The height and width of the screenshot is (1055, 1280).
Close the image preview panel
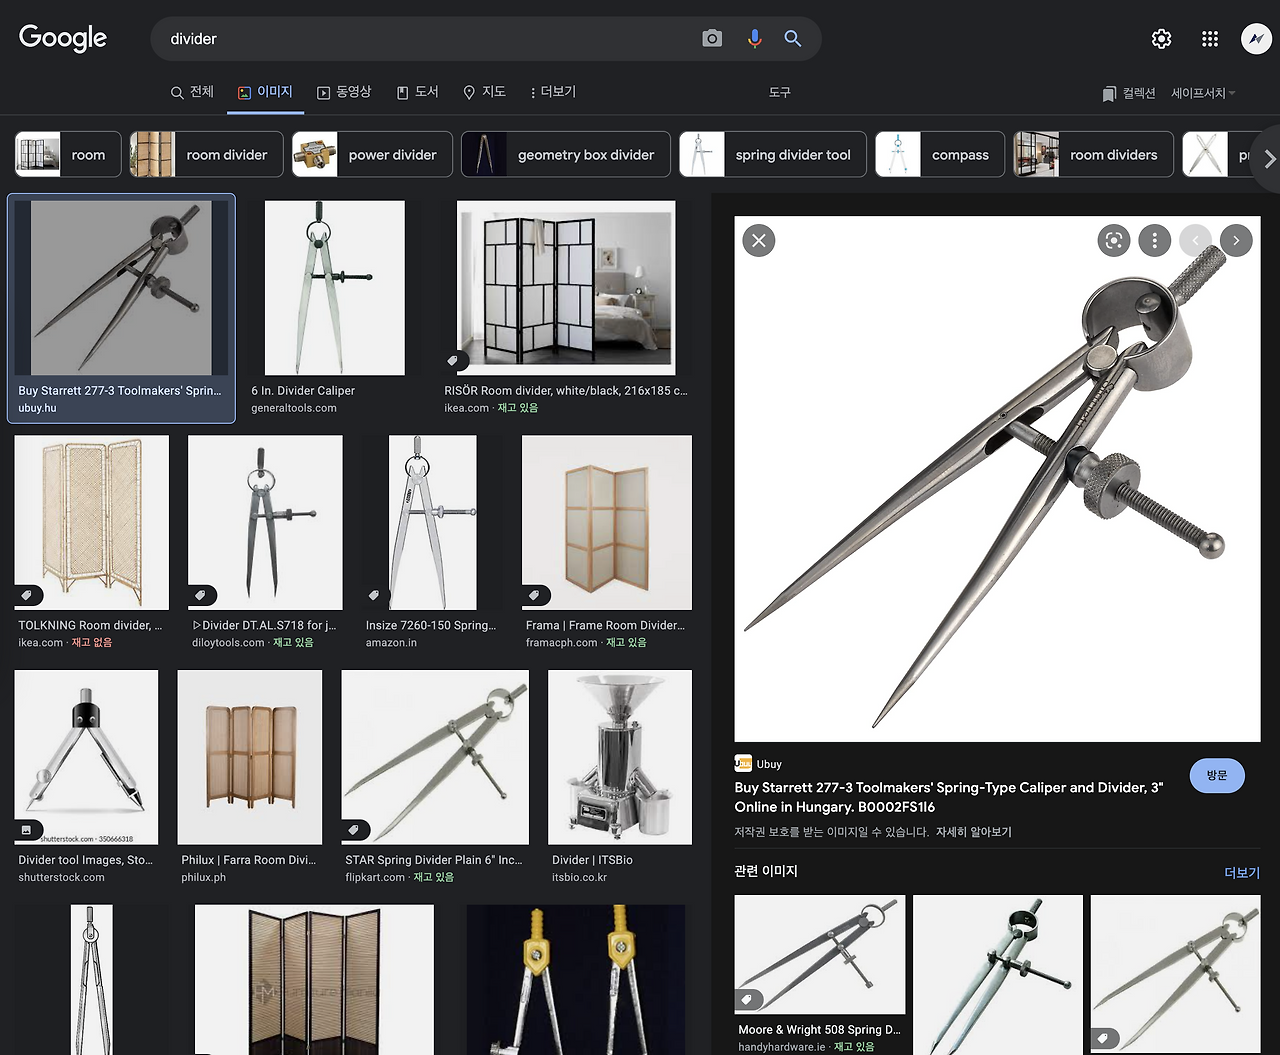click(x=759, y=240)
